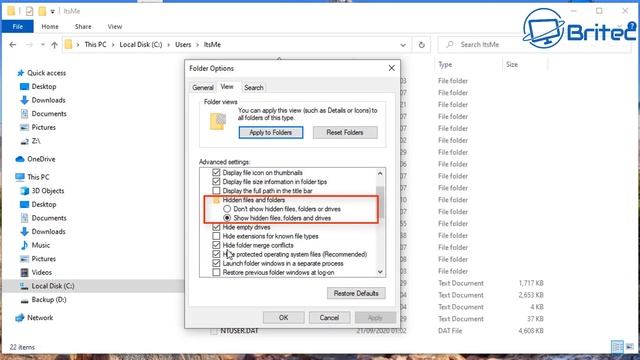Viewport: 640px width, 360px height.
Task: Select OneDrive in the navigation pane
Action: 41,159
